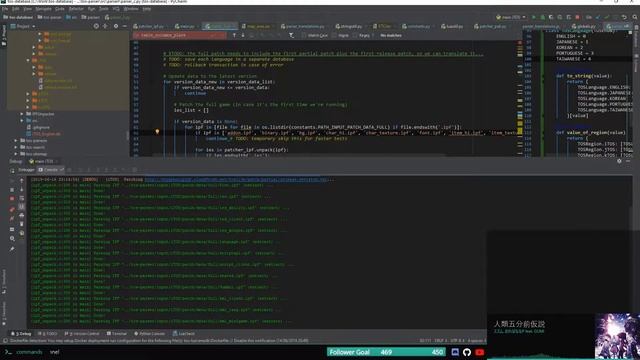
Task: Open the Terminal tool window
Action: [117, 333]
